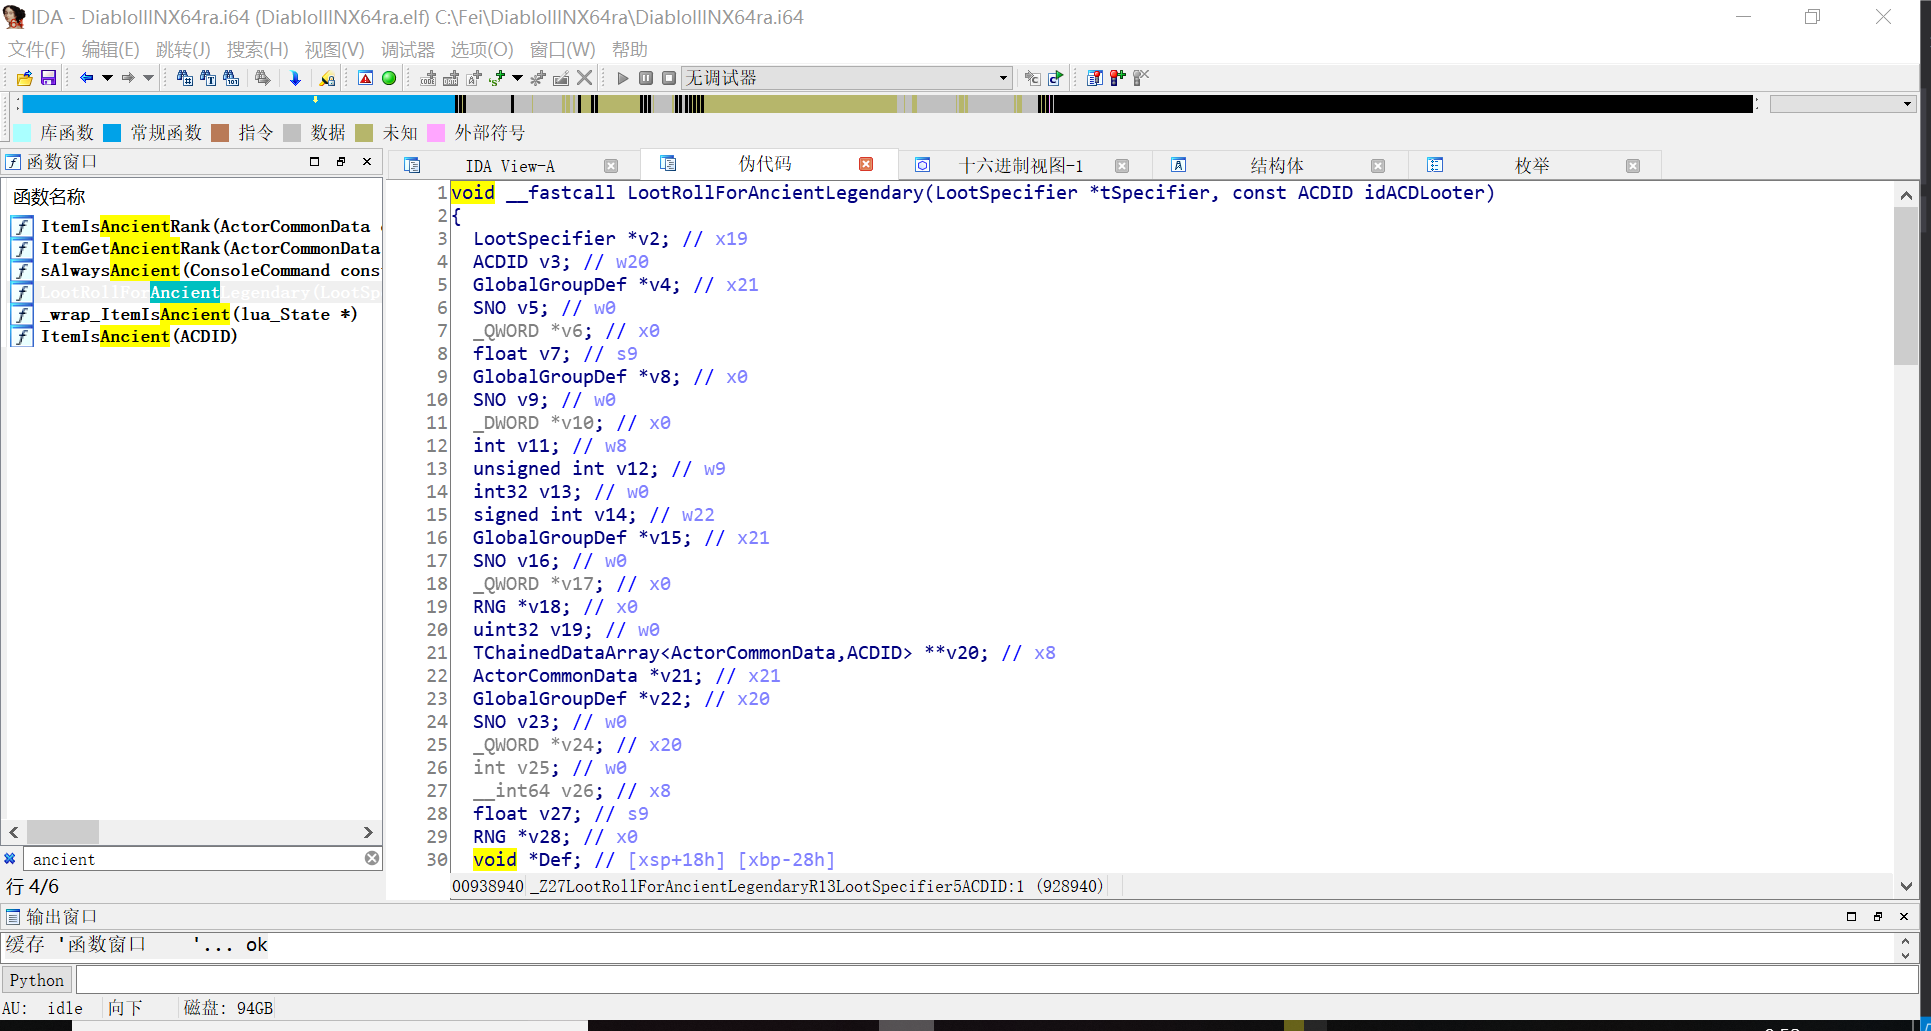Pause the debugger process

[x=646, y=78]
